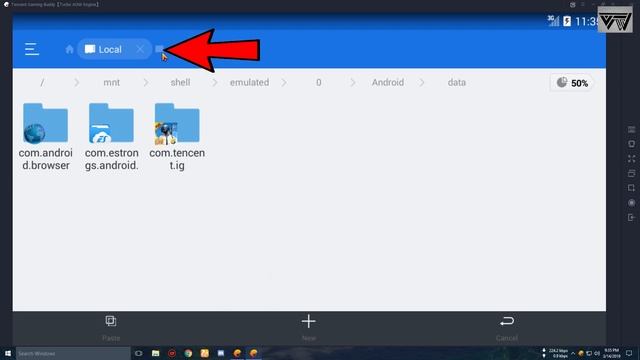640x360 pixels.
Task: Click the emulator sidebar record icon
Action: 631,203
